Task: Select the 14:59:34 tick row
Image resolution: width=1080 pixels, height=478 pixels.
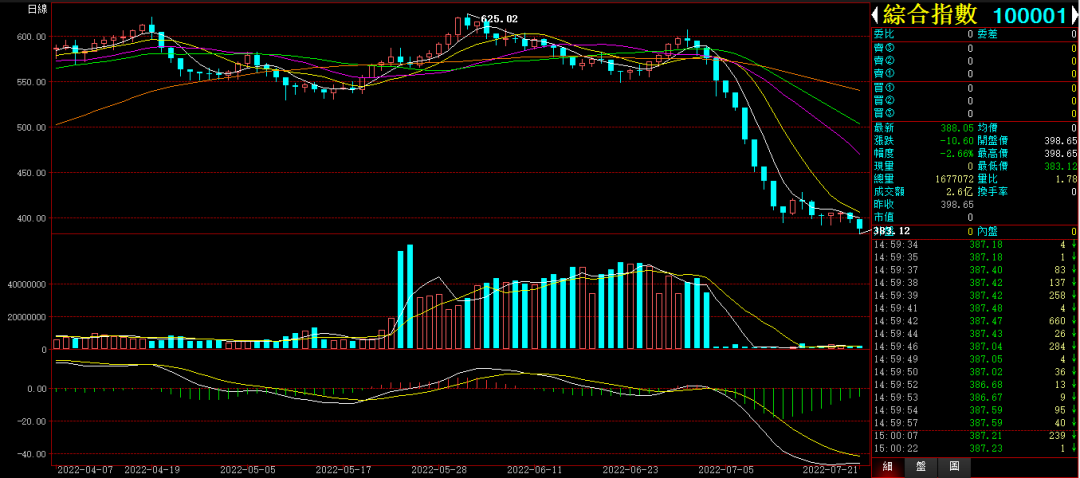Action: pos(975,245)
